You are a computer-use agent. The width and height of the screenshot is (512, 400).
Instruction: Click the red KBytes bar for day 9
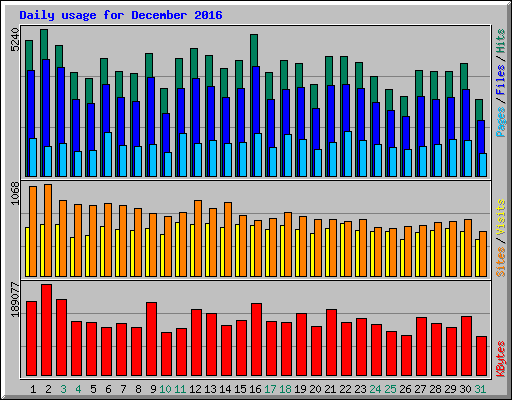(151, 339)
